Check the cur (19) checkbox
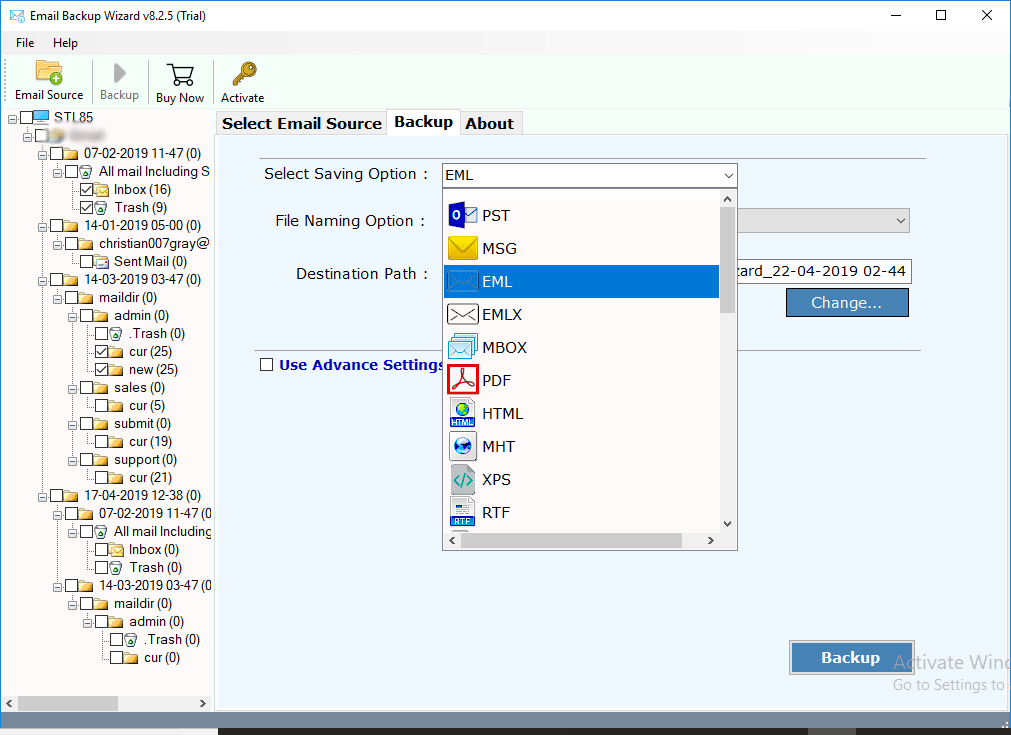This screenshot has width=1011, height=735. point(102,442)
